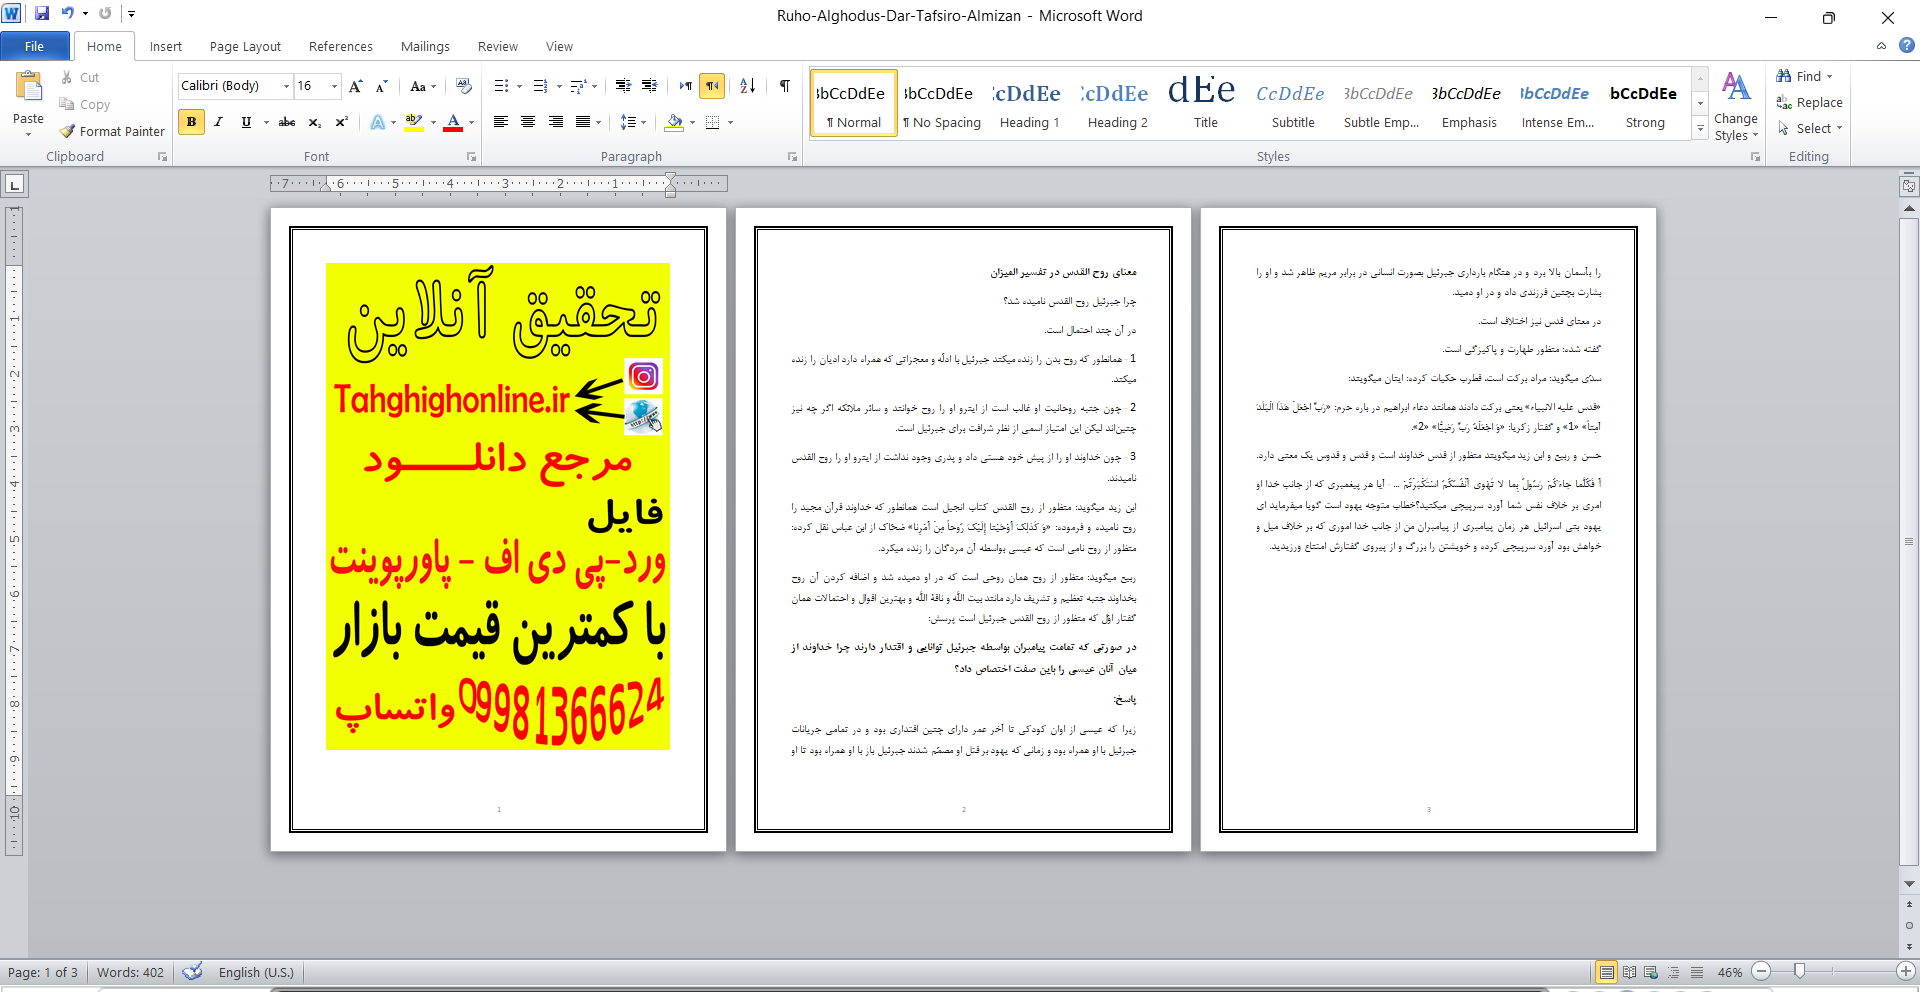Switch to Full Screen Reading view
The image size is (1922, 992).
click(1629, 972)
